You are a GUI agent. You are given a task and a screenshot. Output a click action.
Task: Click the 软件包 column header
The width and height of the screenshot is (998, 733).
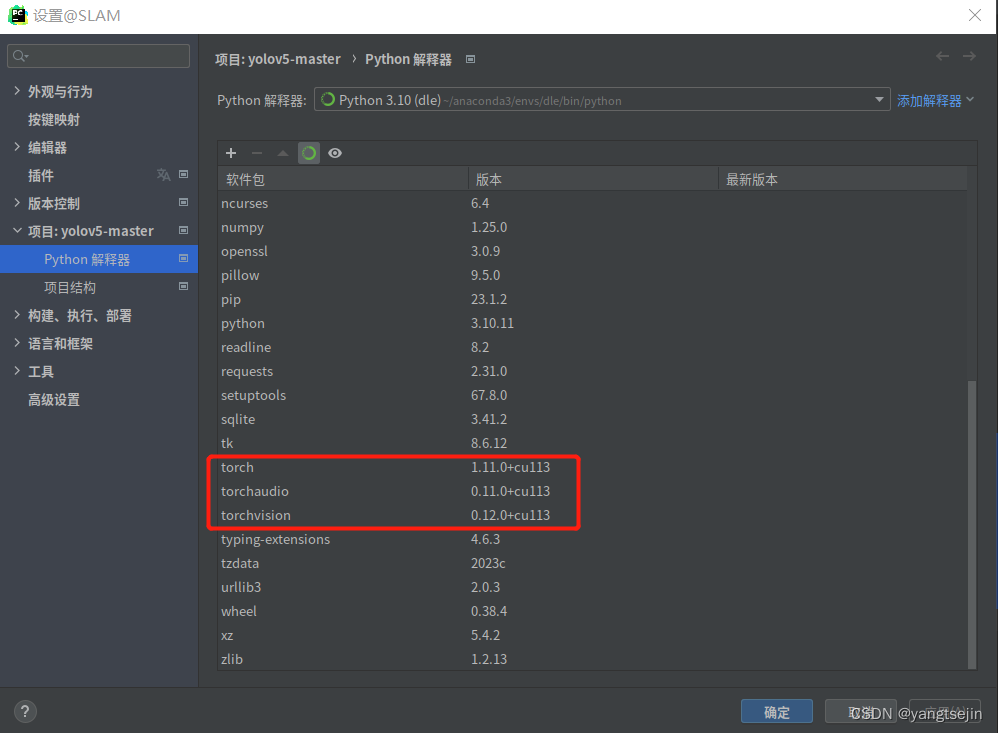[343, 179]
